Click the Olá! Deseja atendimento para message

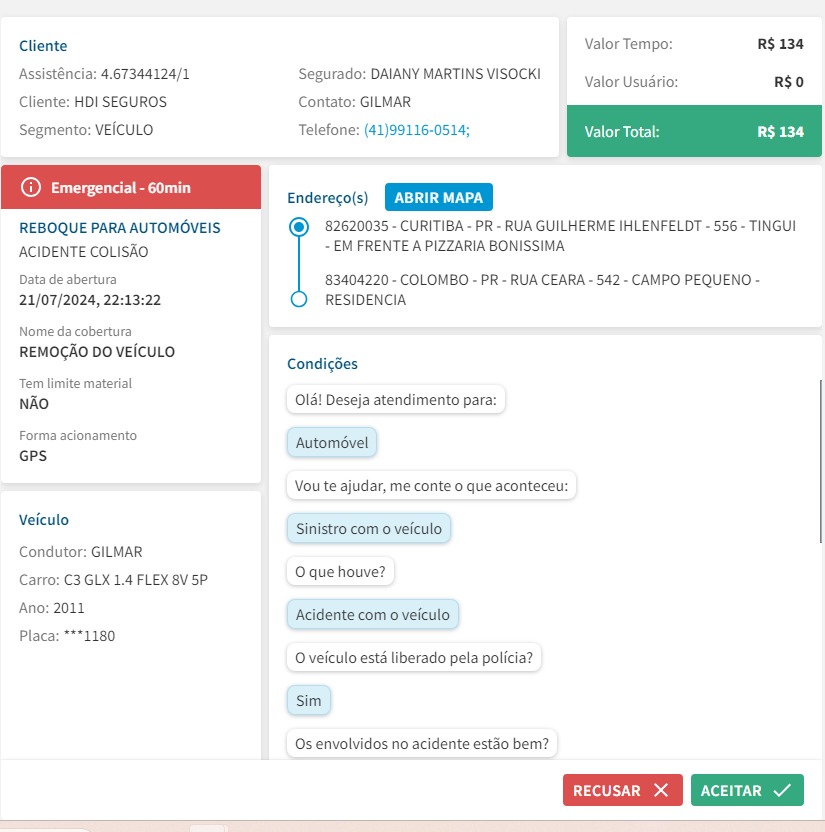coord(395,400)
